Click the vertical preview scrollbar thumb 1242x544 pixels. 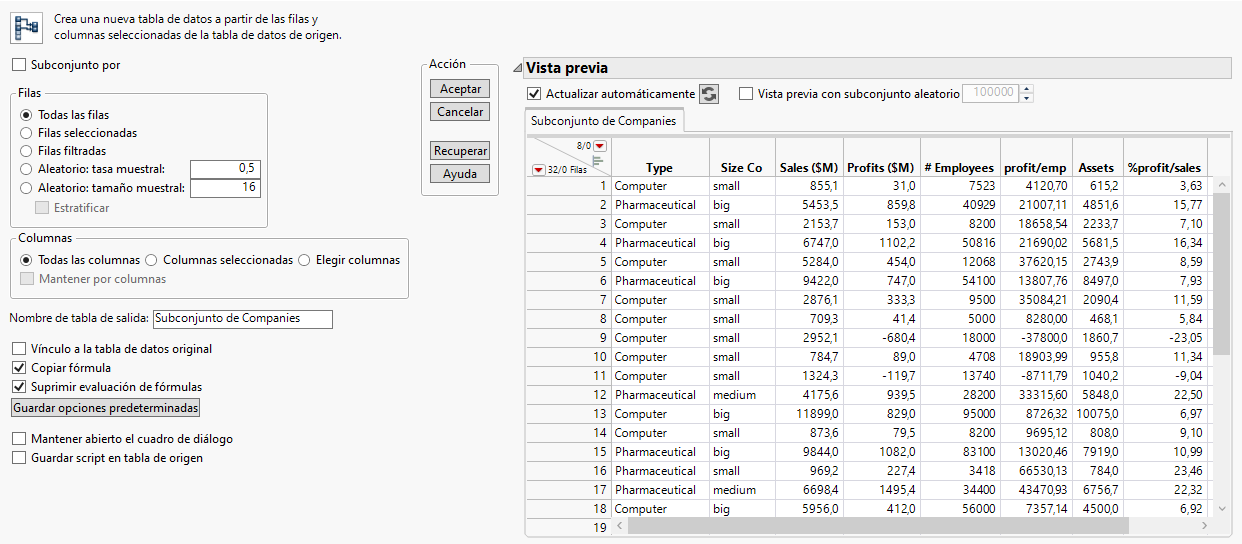click(x=1221, y=270)
